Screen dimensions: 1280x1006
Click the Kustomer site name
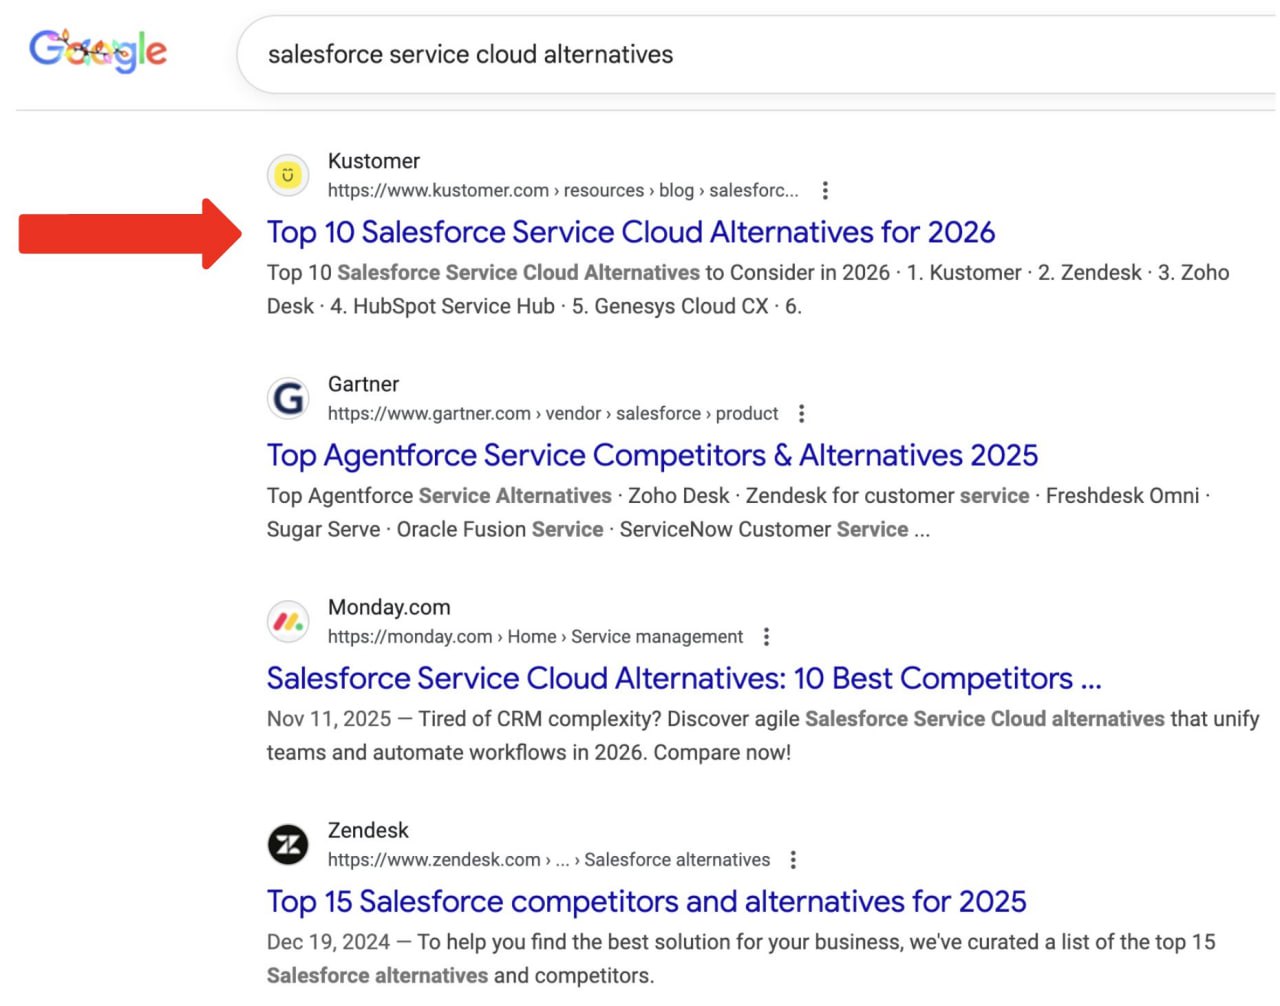click(373, 161)
